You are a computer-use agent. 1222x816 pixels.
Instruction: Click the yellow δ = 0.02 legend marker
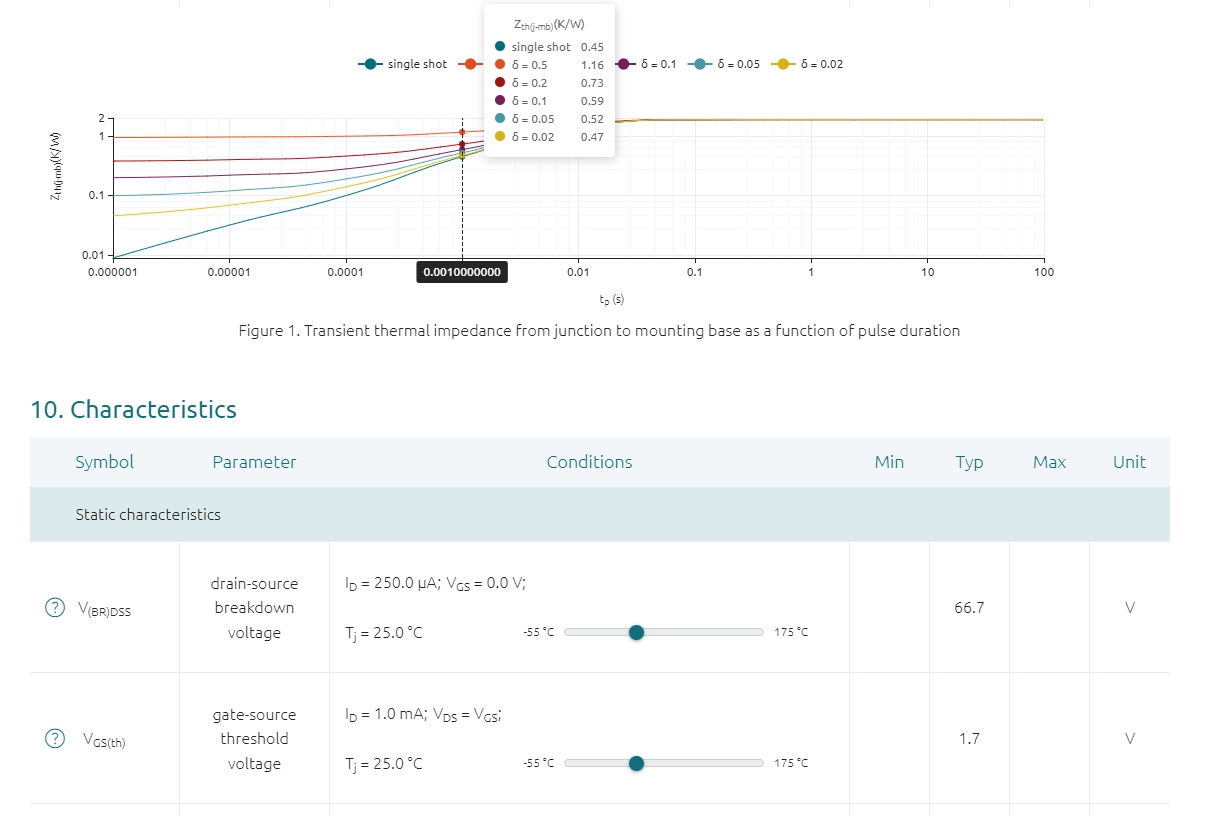pos(784,64)
